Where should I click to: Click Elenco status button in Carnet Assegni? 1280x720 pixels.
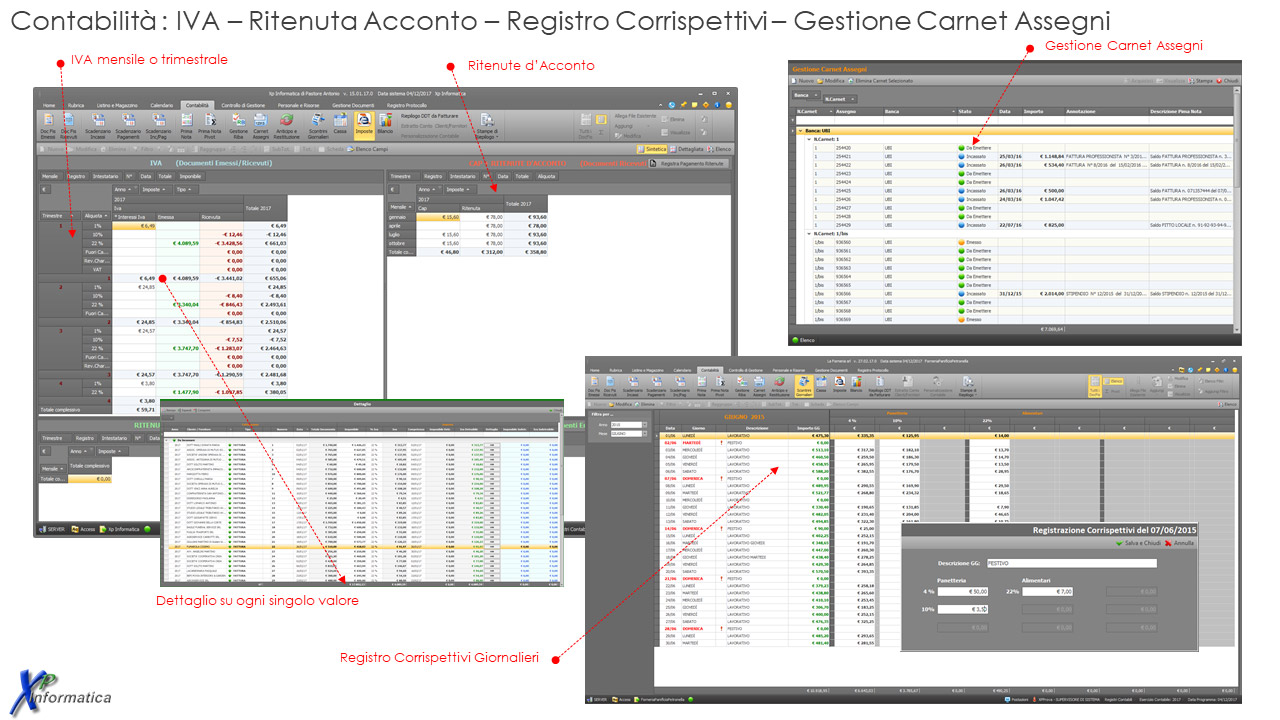(804, 340)
